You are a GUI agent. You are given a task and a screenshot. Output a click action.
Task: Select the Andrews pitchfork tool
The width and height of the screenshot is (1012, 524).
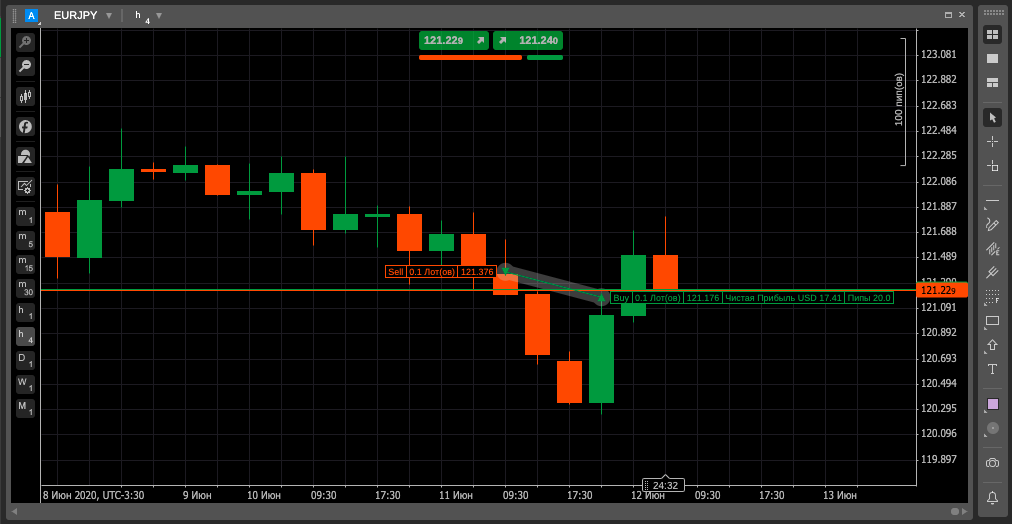click(x=993, y=273)
